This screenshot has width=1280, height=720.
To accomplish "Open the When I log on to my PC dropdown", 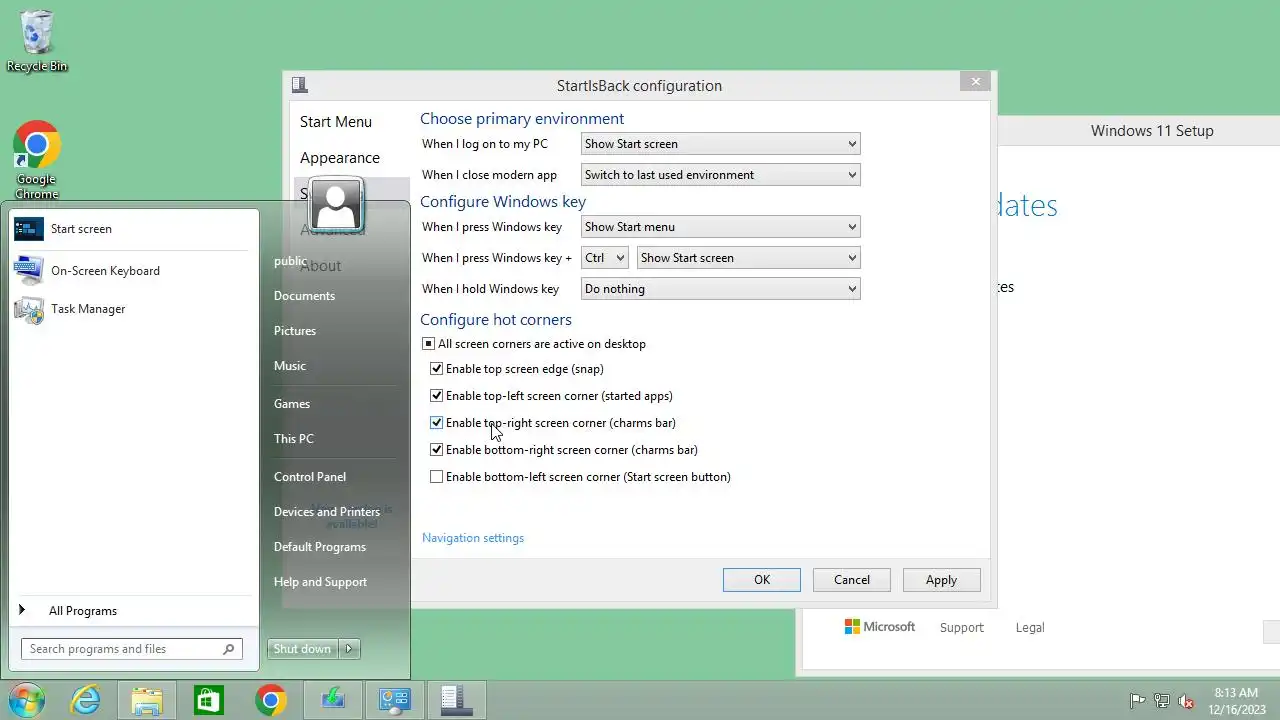I will point(720,144).
